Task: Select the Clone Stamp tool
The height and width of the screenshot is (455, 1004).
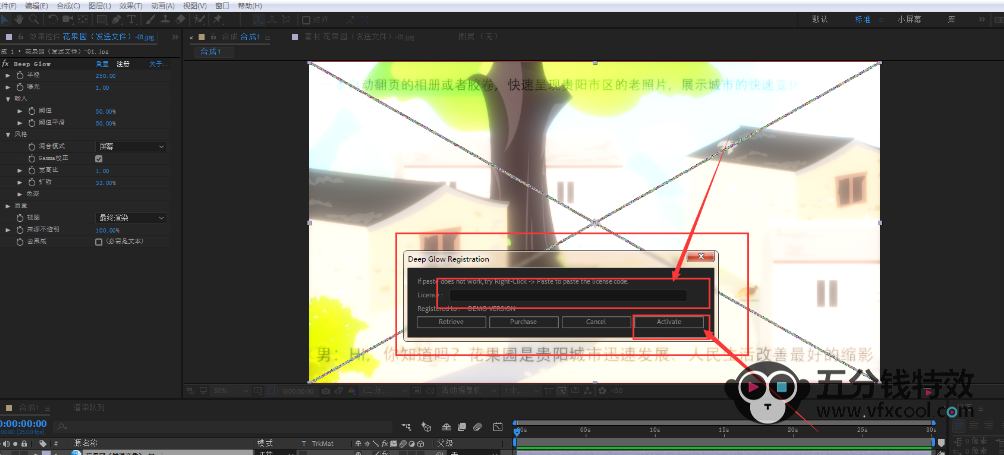Action: click(x=165, y=20)
